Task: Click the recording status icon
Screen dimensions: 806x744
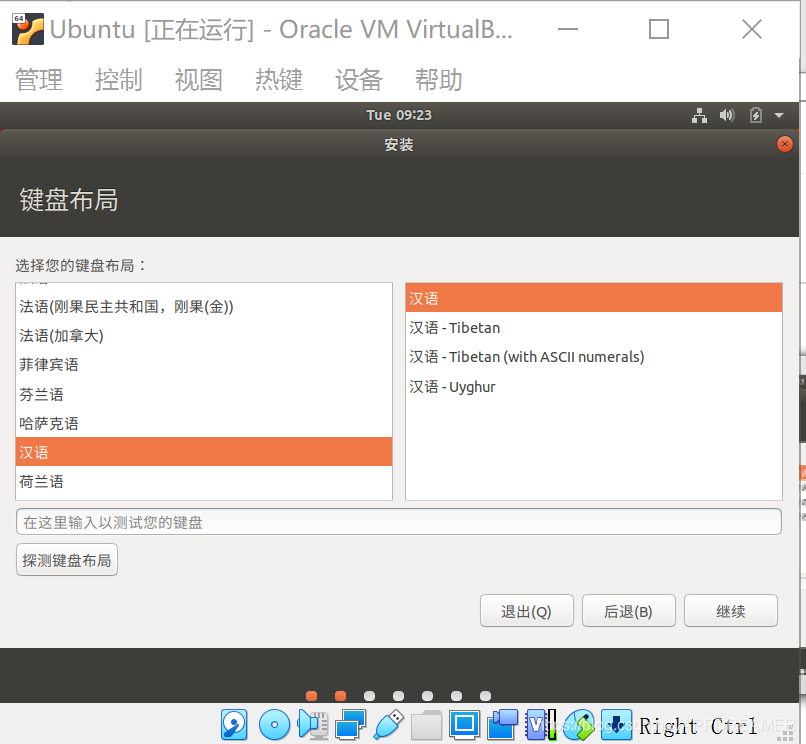Action: [503, 725]
